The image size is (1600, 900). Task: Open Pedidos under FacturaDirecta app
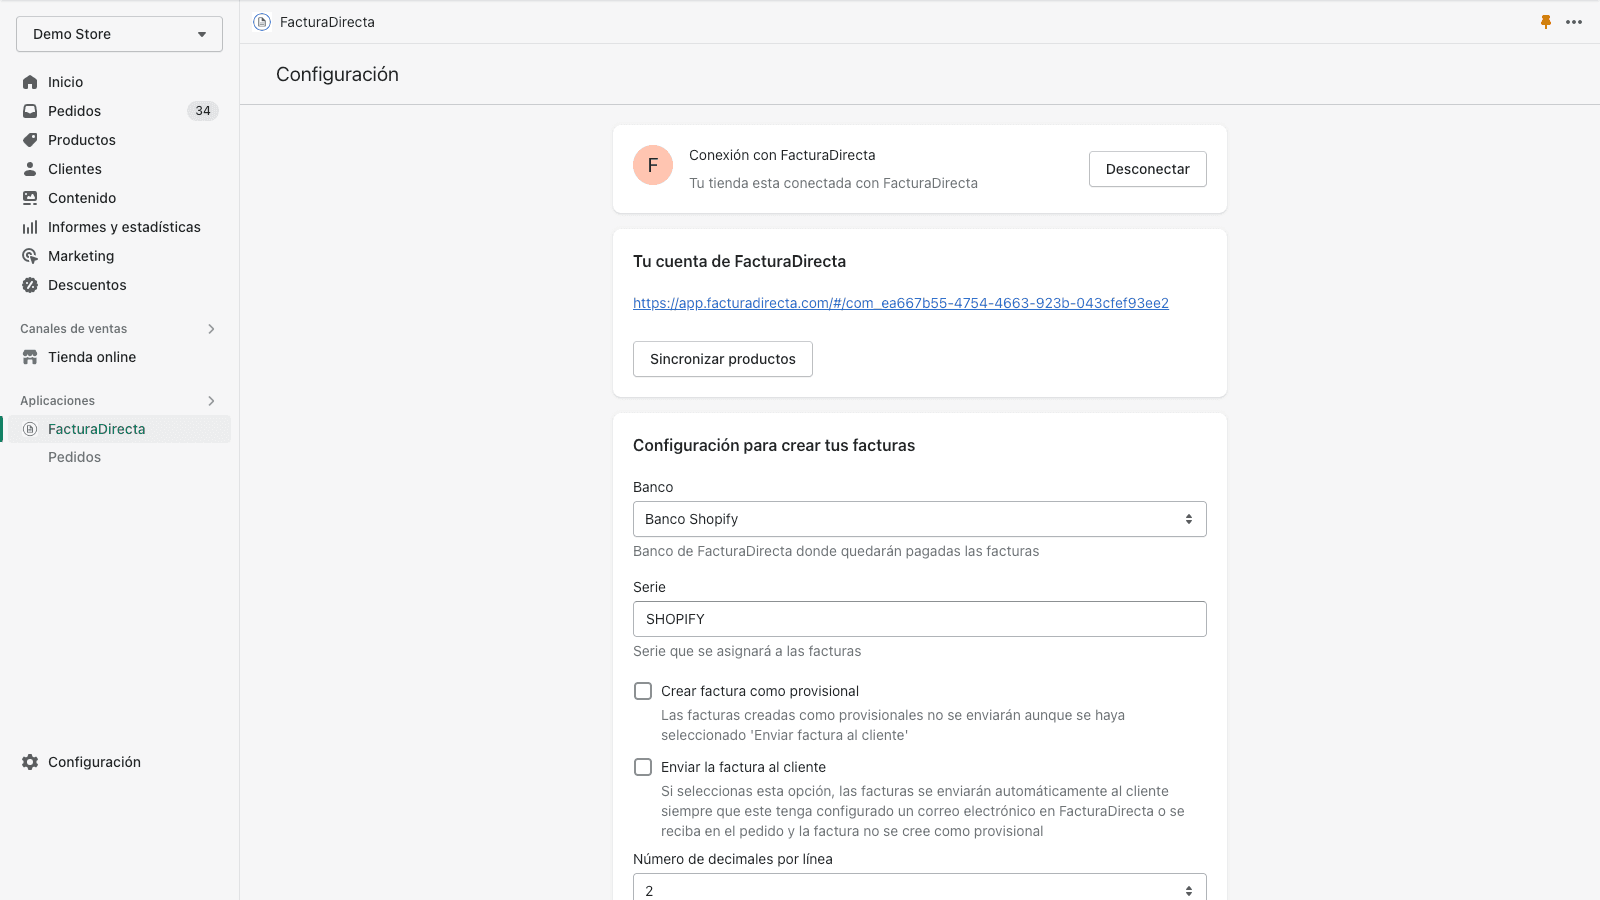click(x=74, y=457)
